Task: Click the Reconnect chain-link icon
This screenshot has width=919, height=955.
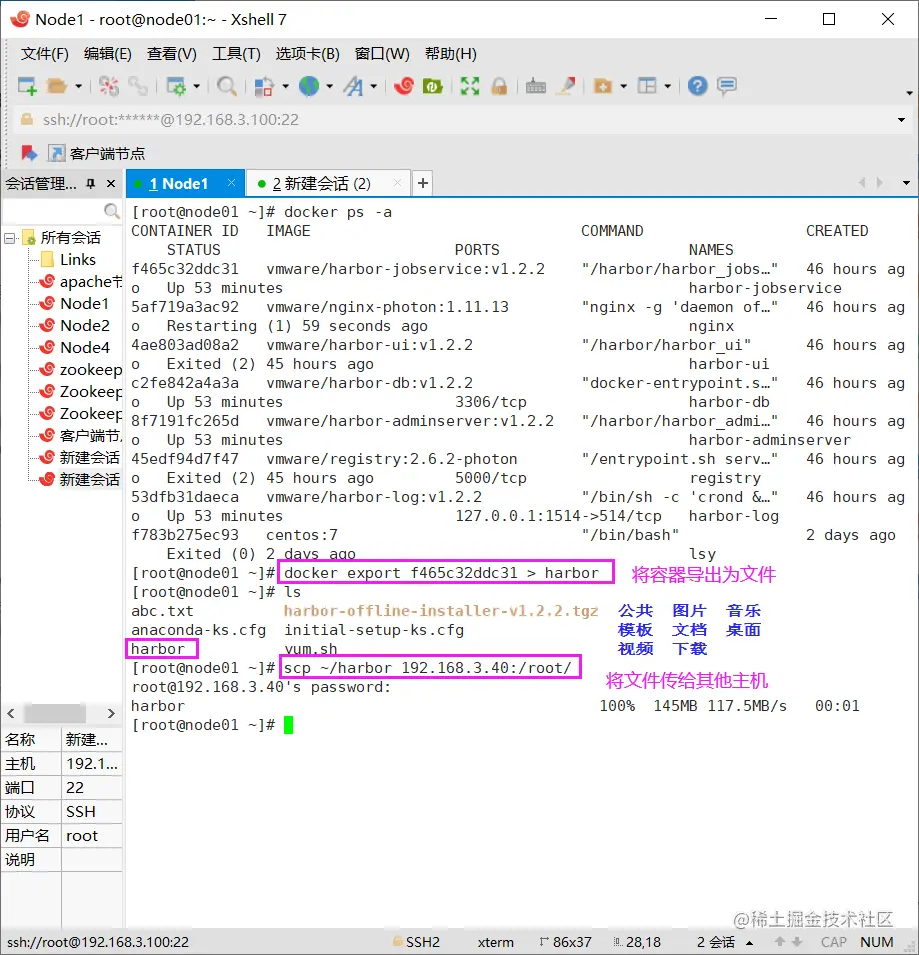Action: [138, 86]
